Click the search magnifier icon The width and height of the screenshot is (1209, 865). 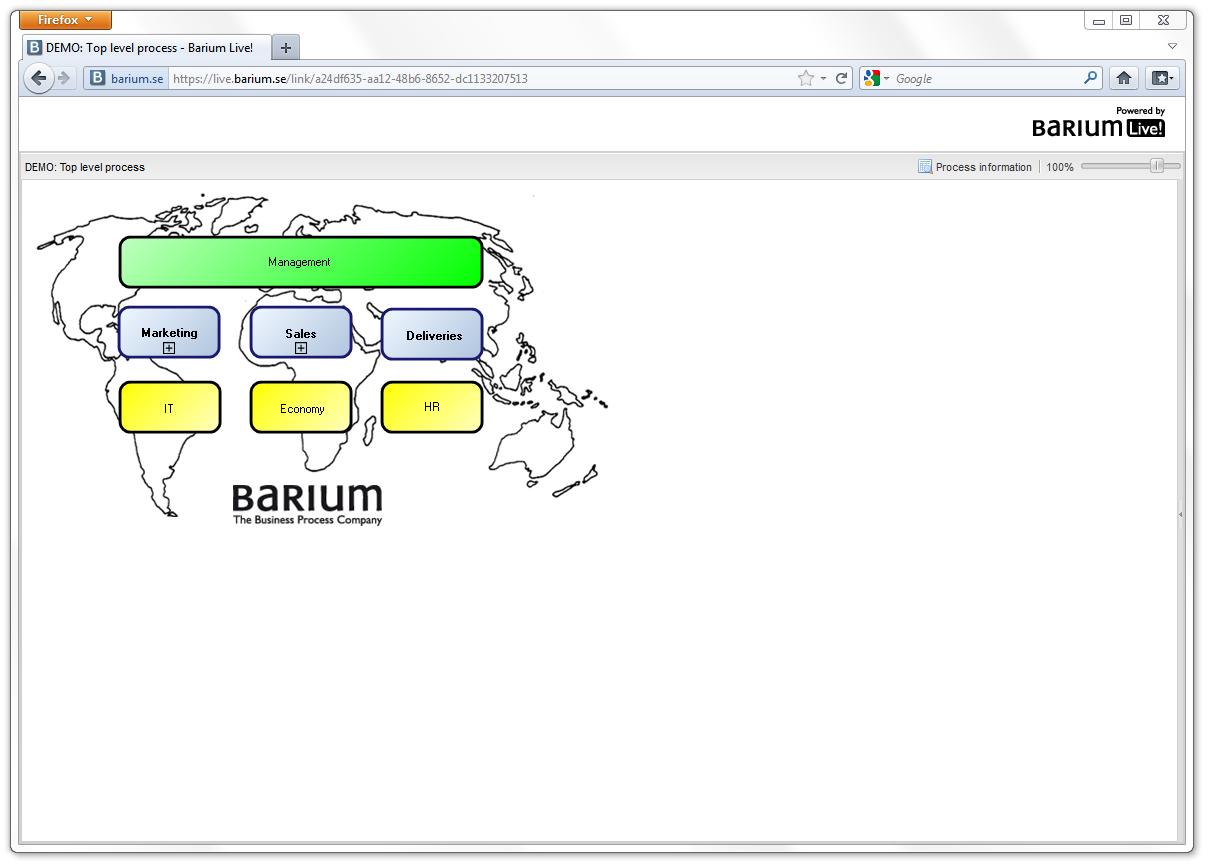click(x=1090, y=78)
